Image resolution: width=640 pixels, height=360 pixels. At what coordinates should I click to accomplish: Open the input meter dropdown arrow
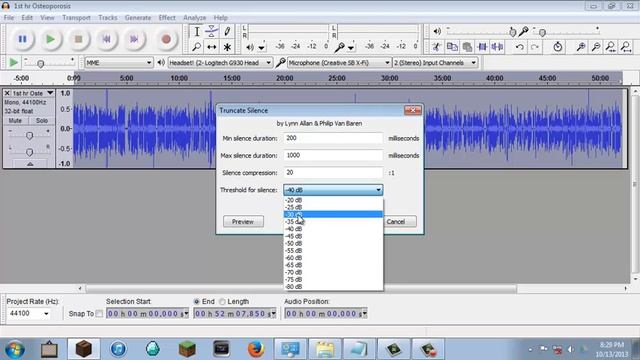click(351, 48)
